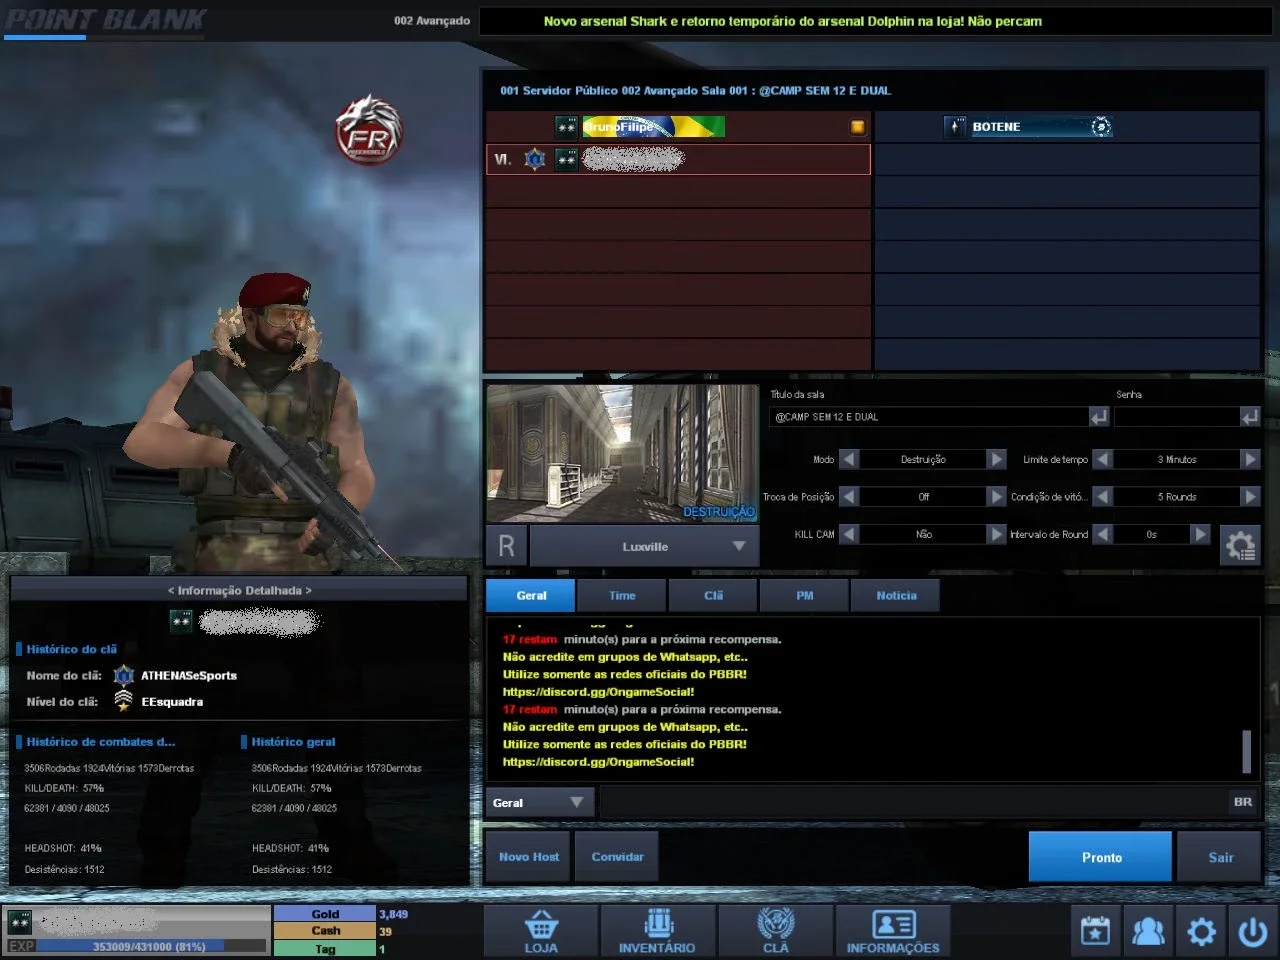Open the INVENTÁRIO menu
This screenshot has height=960, width=1280.
coord(657,931)
